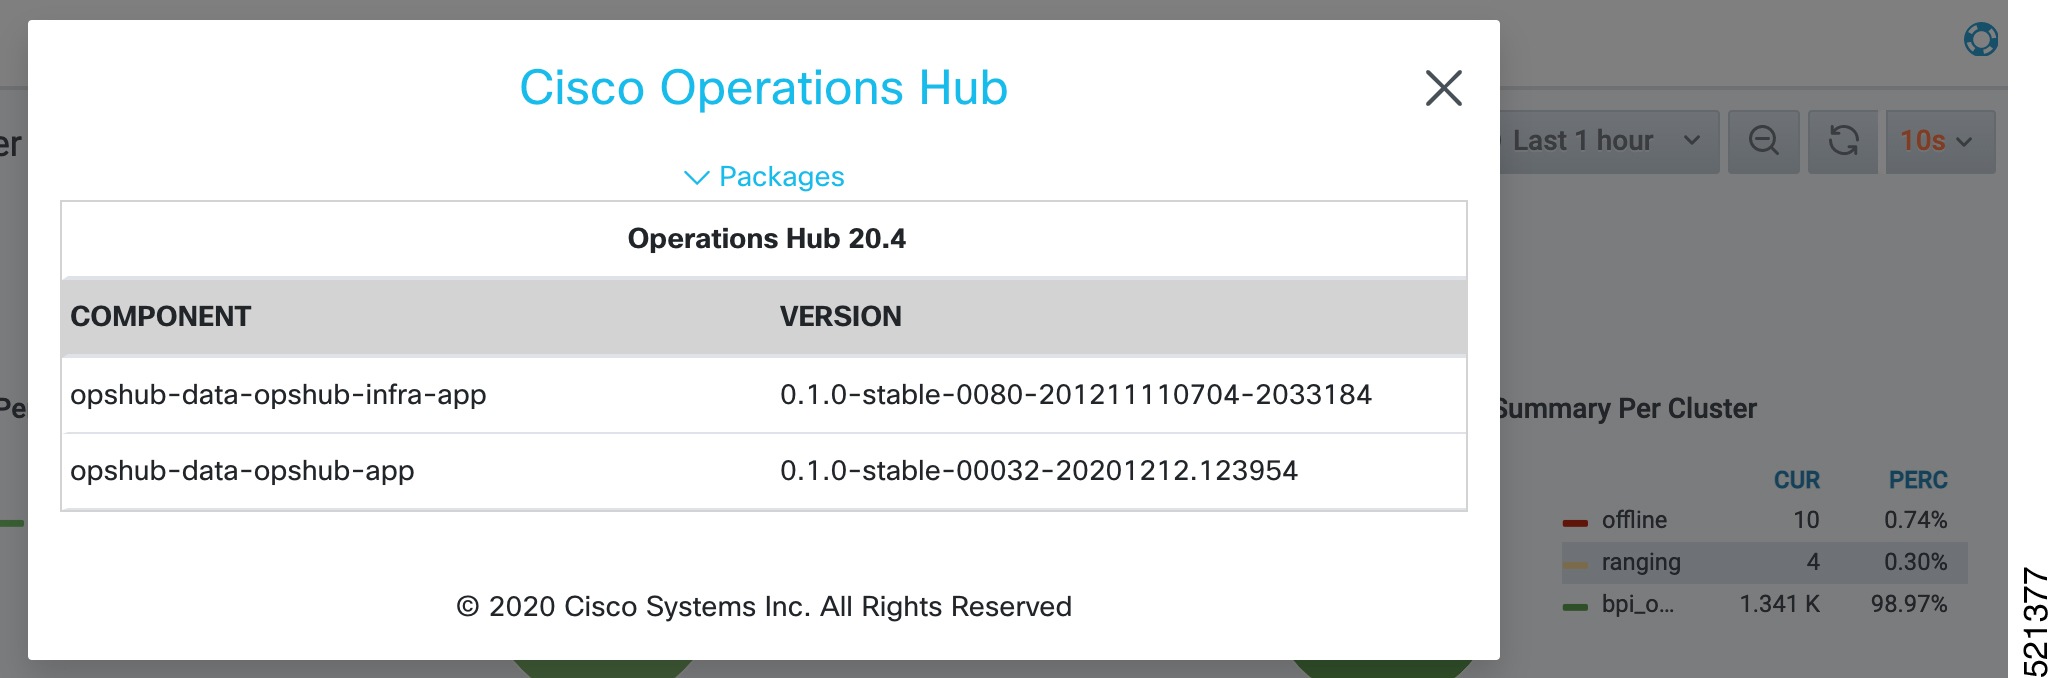2048x678 pixels.
Task: Click the chevron on the Last 1 hour selector
Action: point(1692,141)
